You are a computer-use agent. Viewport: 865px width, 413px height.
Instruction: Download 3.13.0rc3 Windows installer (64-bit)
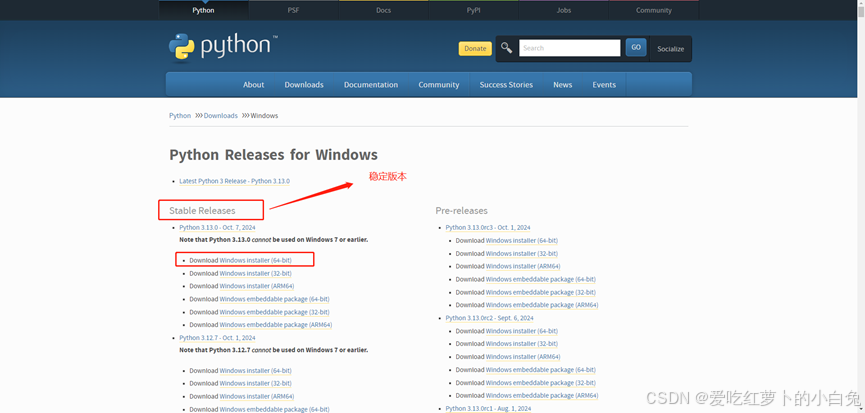[x=522, y=240]
